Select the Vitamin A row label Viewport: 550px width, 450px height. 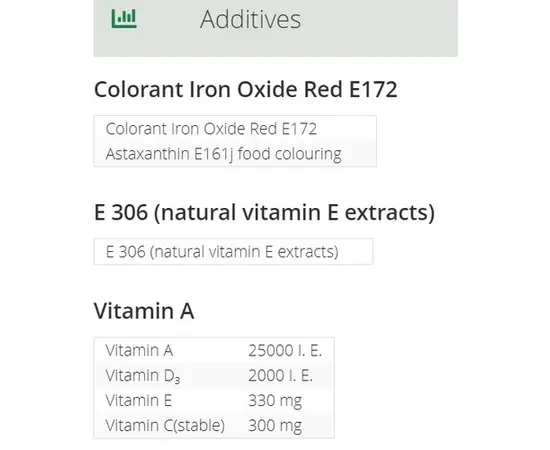[x=139, y=350]
